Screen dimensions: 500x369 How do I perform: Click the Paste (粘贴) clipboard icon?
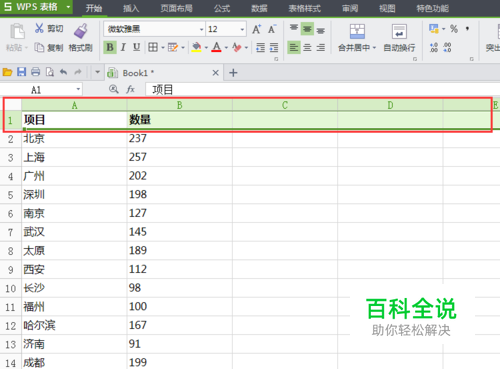coord(17,31)
